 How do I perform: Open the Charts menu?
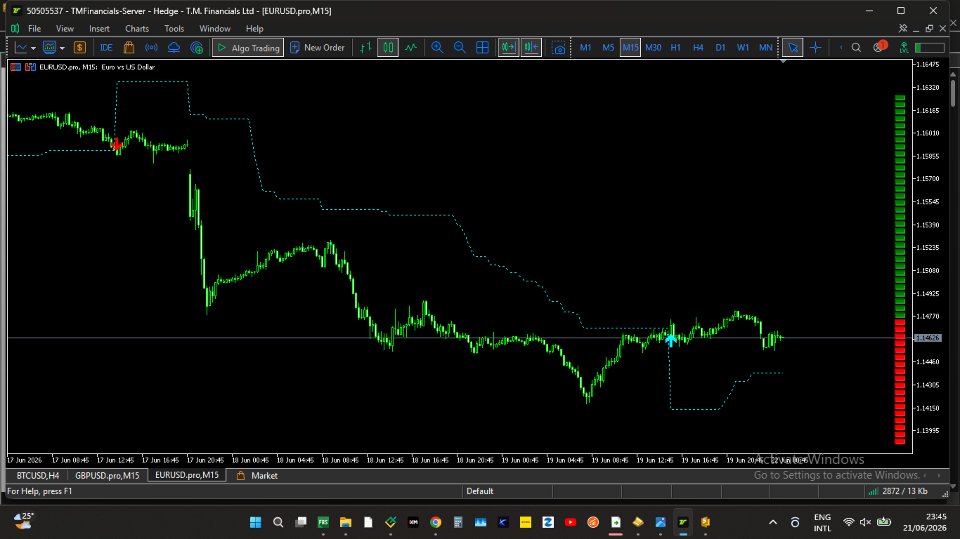pos(137,28)
